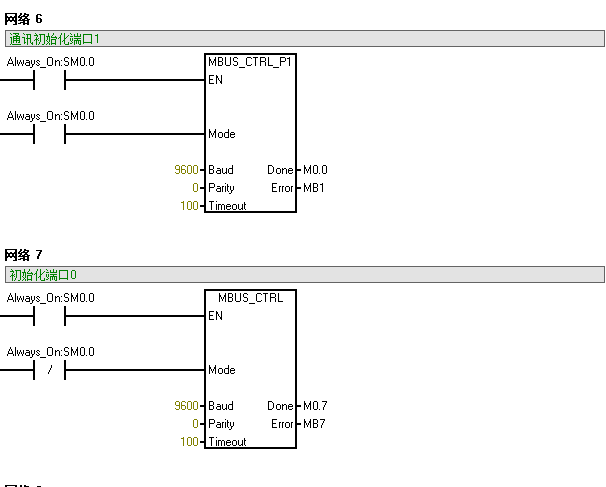Screen dimensions: 606x487
Task: Select the 网络 7 heading
Action: click(x=23, y=255)
